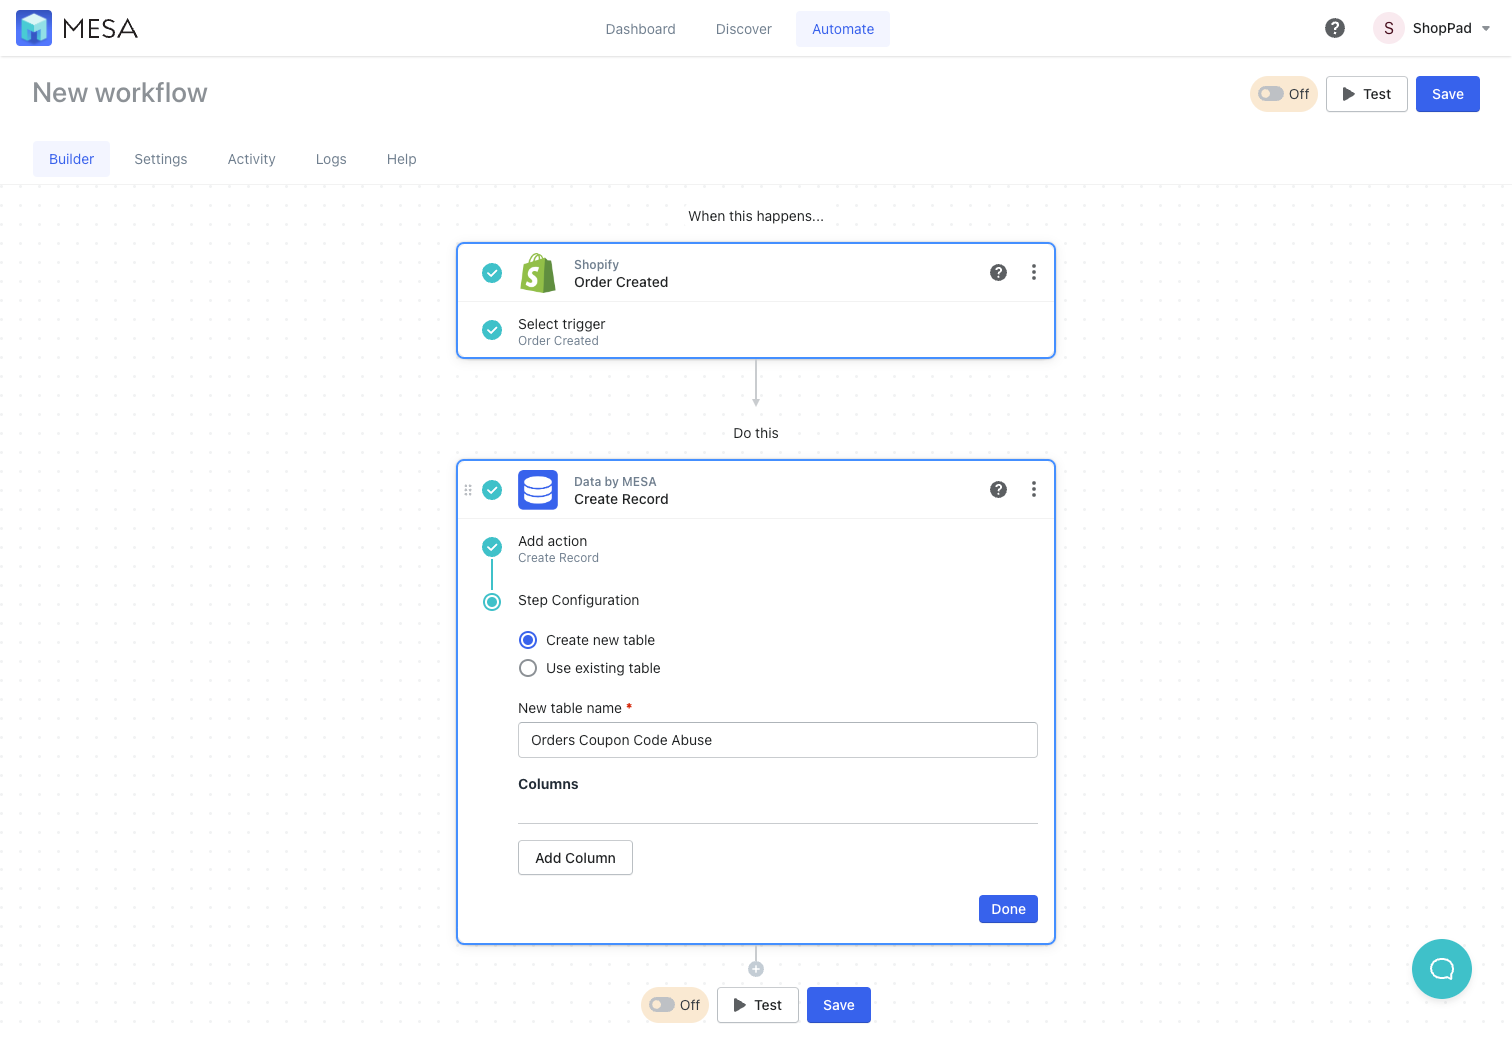Open the Automate nav item

click(x=843, y=29)
